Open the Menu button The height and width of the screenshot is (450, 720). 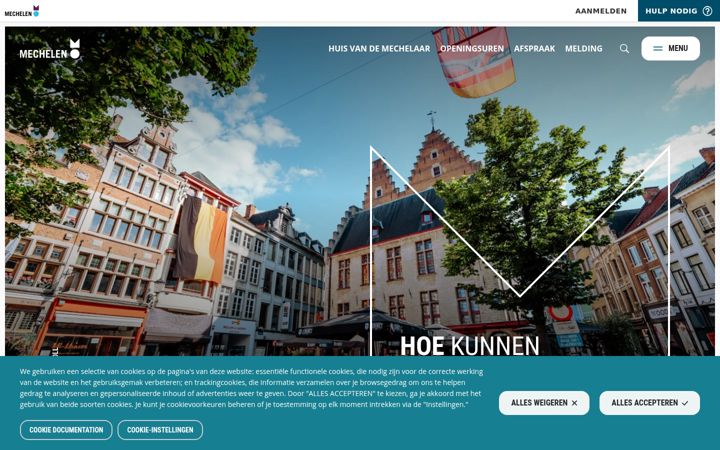click(670, 48)
